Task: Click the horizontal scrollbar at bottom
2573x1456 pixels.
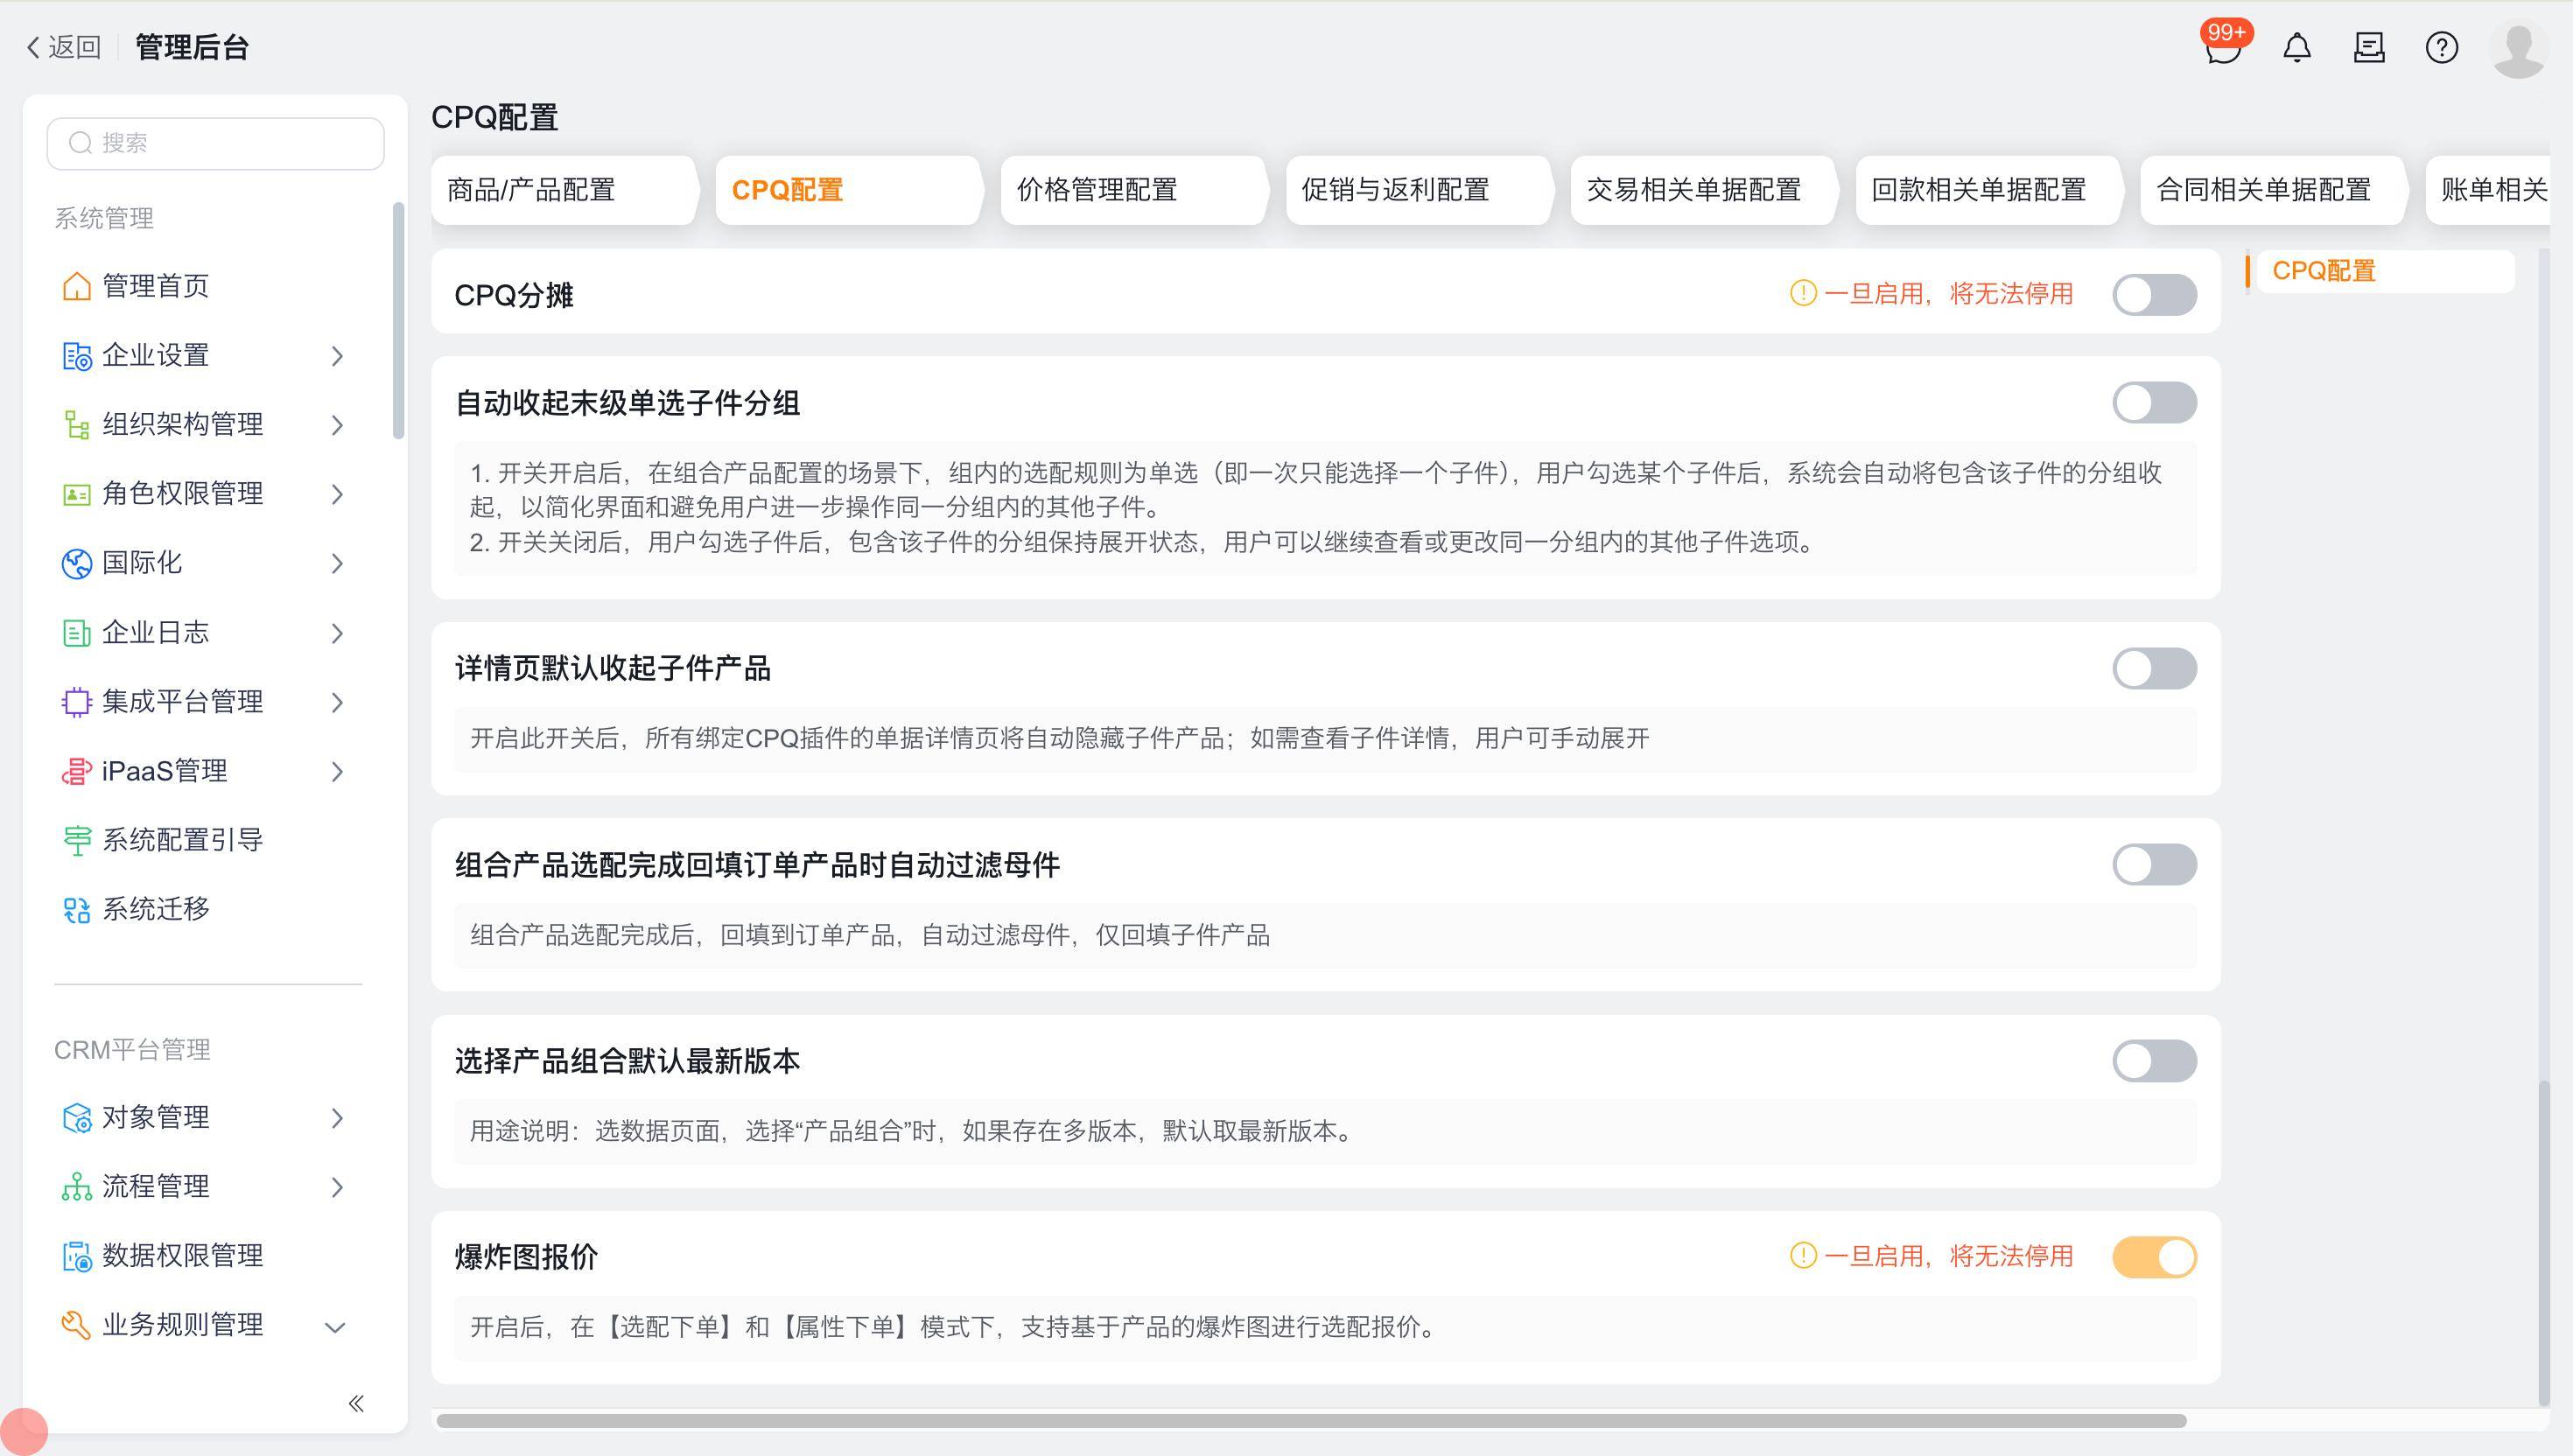Action: click(x=1310, y=1421)
